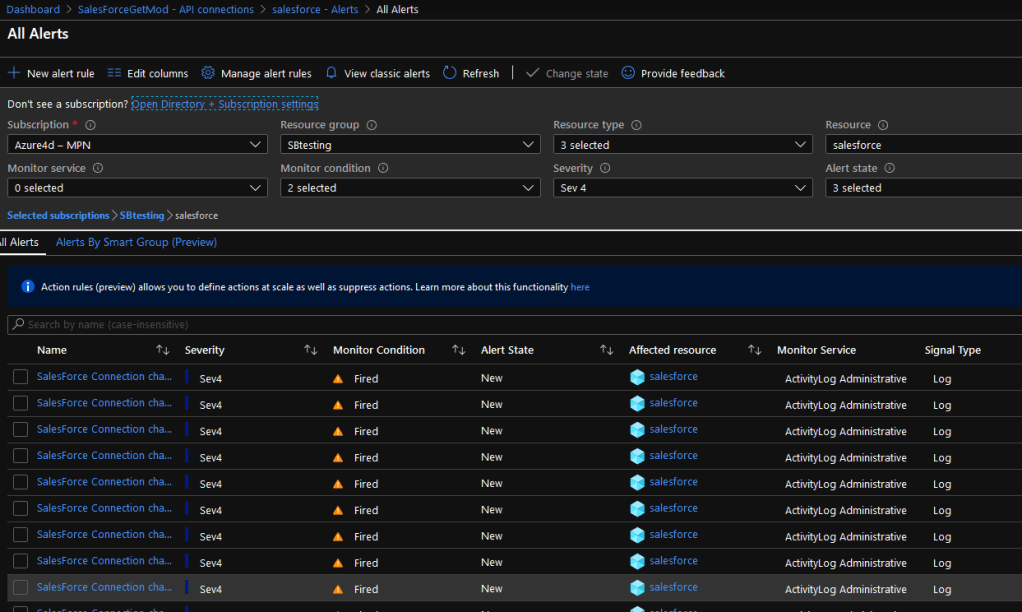The width and height of the screenshot is (1022, 612).
Task: Click the Provide feedback smiley icon
Action: click(628, 73)
